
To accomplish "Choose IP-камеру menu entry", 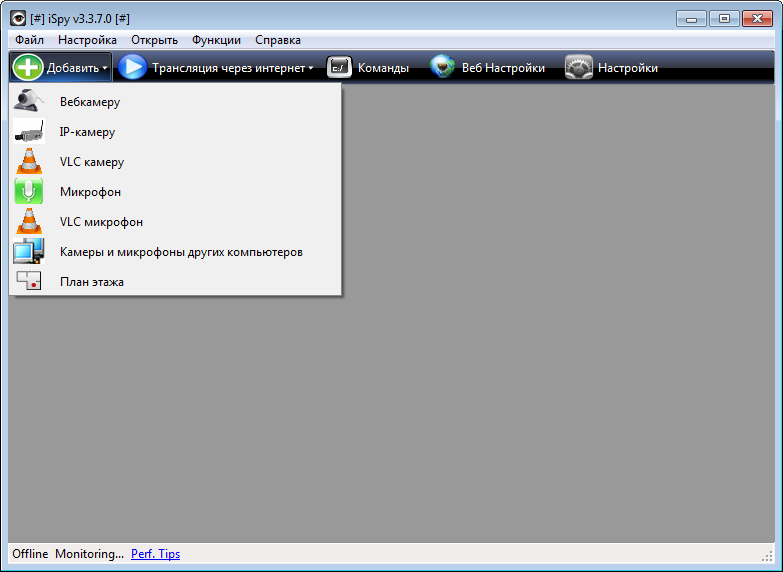I will (x=175, y=131).
